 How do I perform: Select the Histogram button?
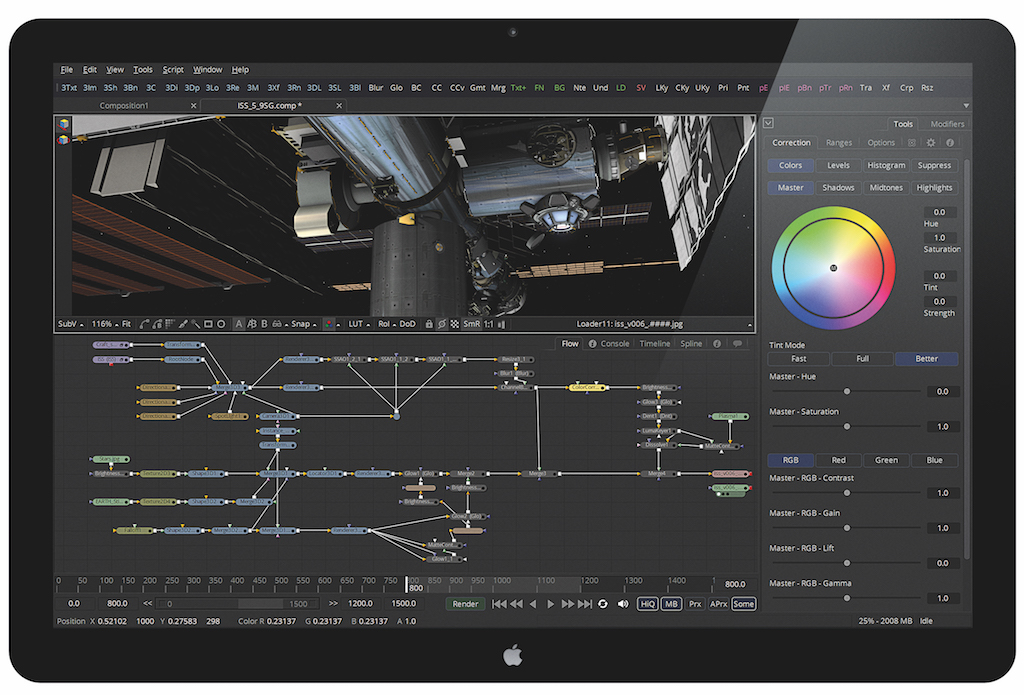pyautogui.click(x=886, y=165)
